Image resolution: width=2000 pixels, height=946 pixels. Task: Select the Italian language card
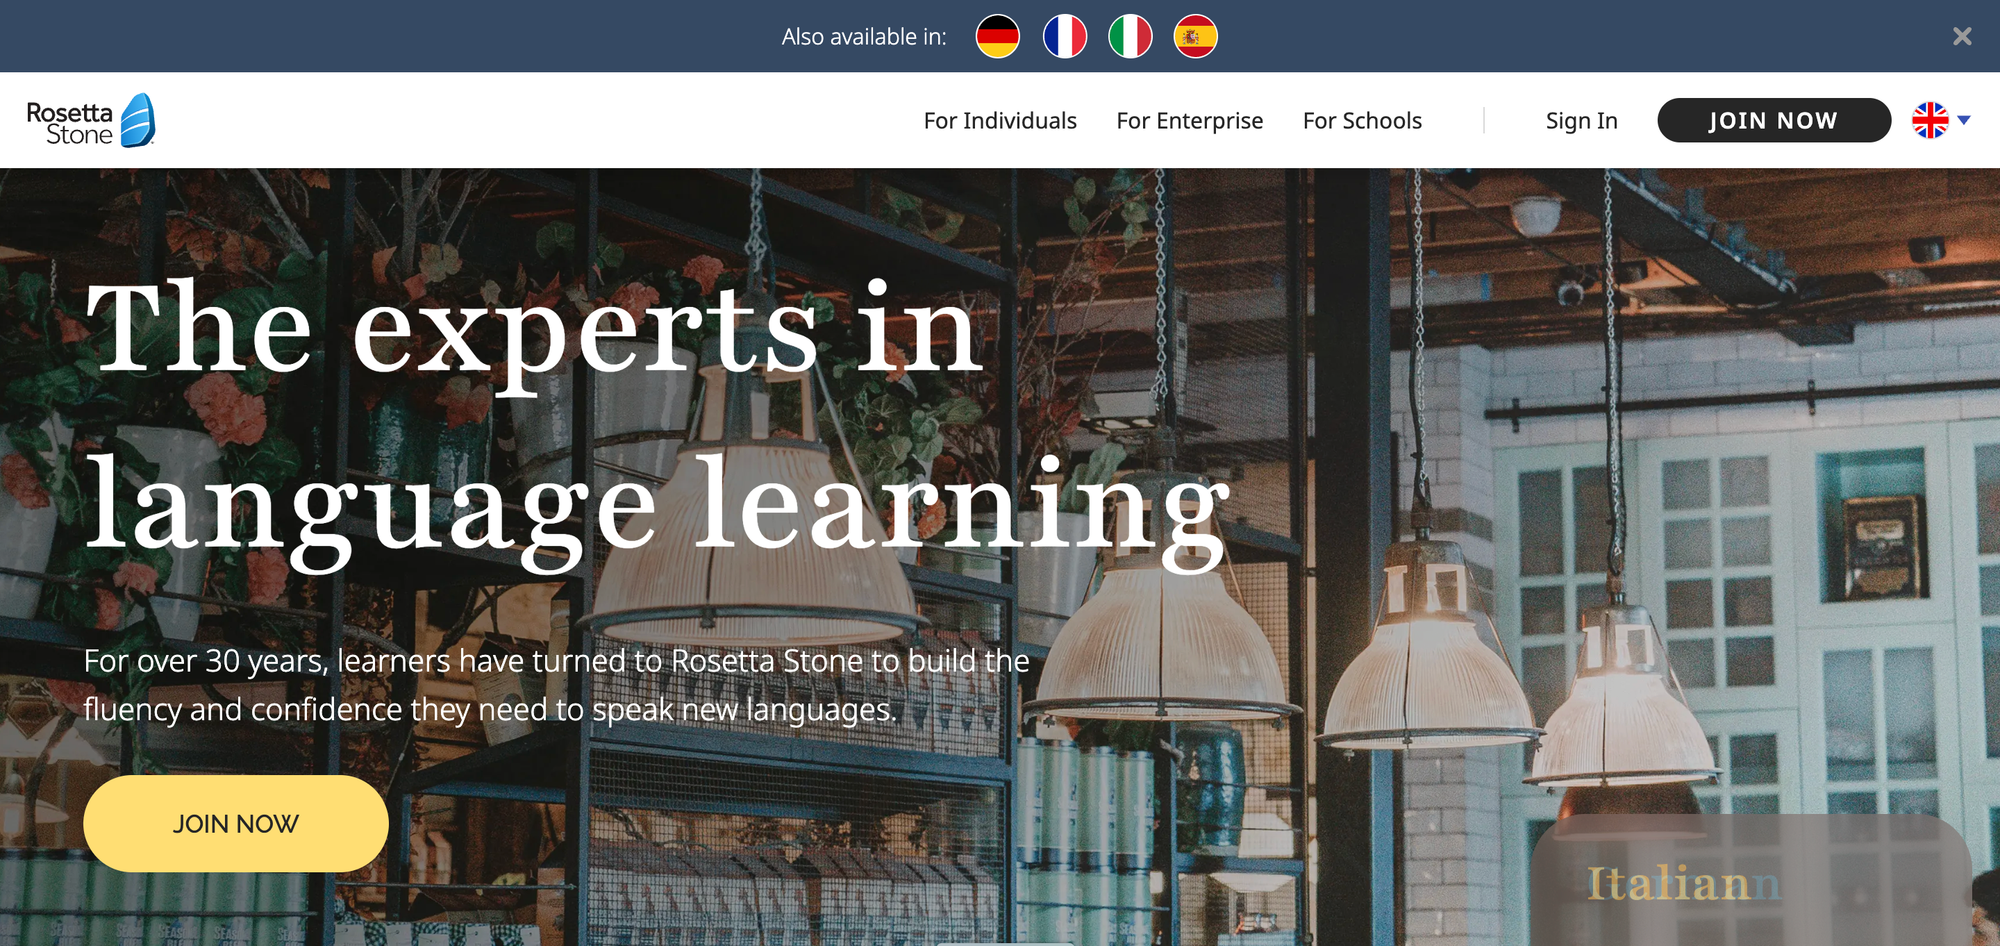point(1750,882)
